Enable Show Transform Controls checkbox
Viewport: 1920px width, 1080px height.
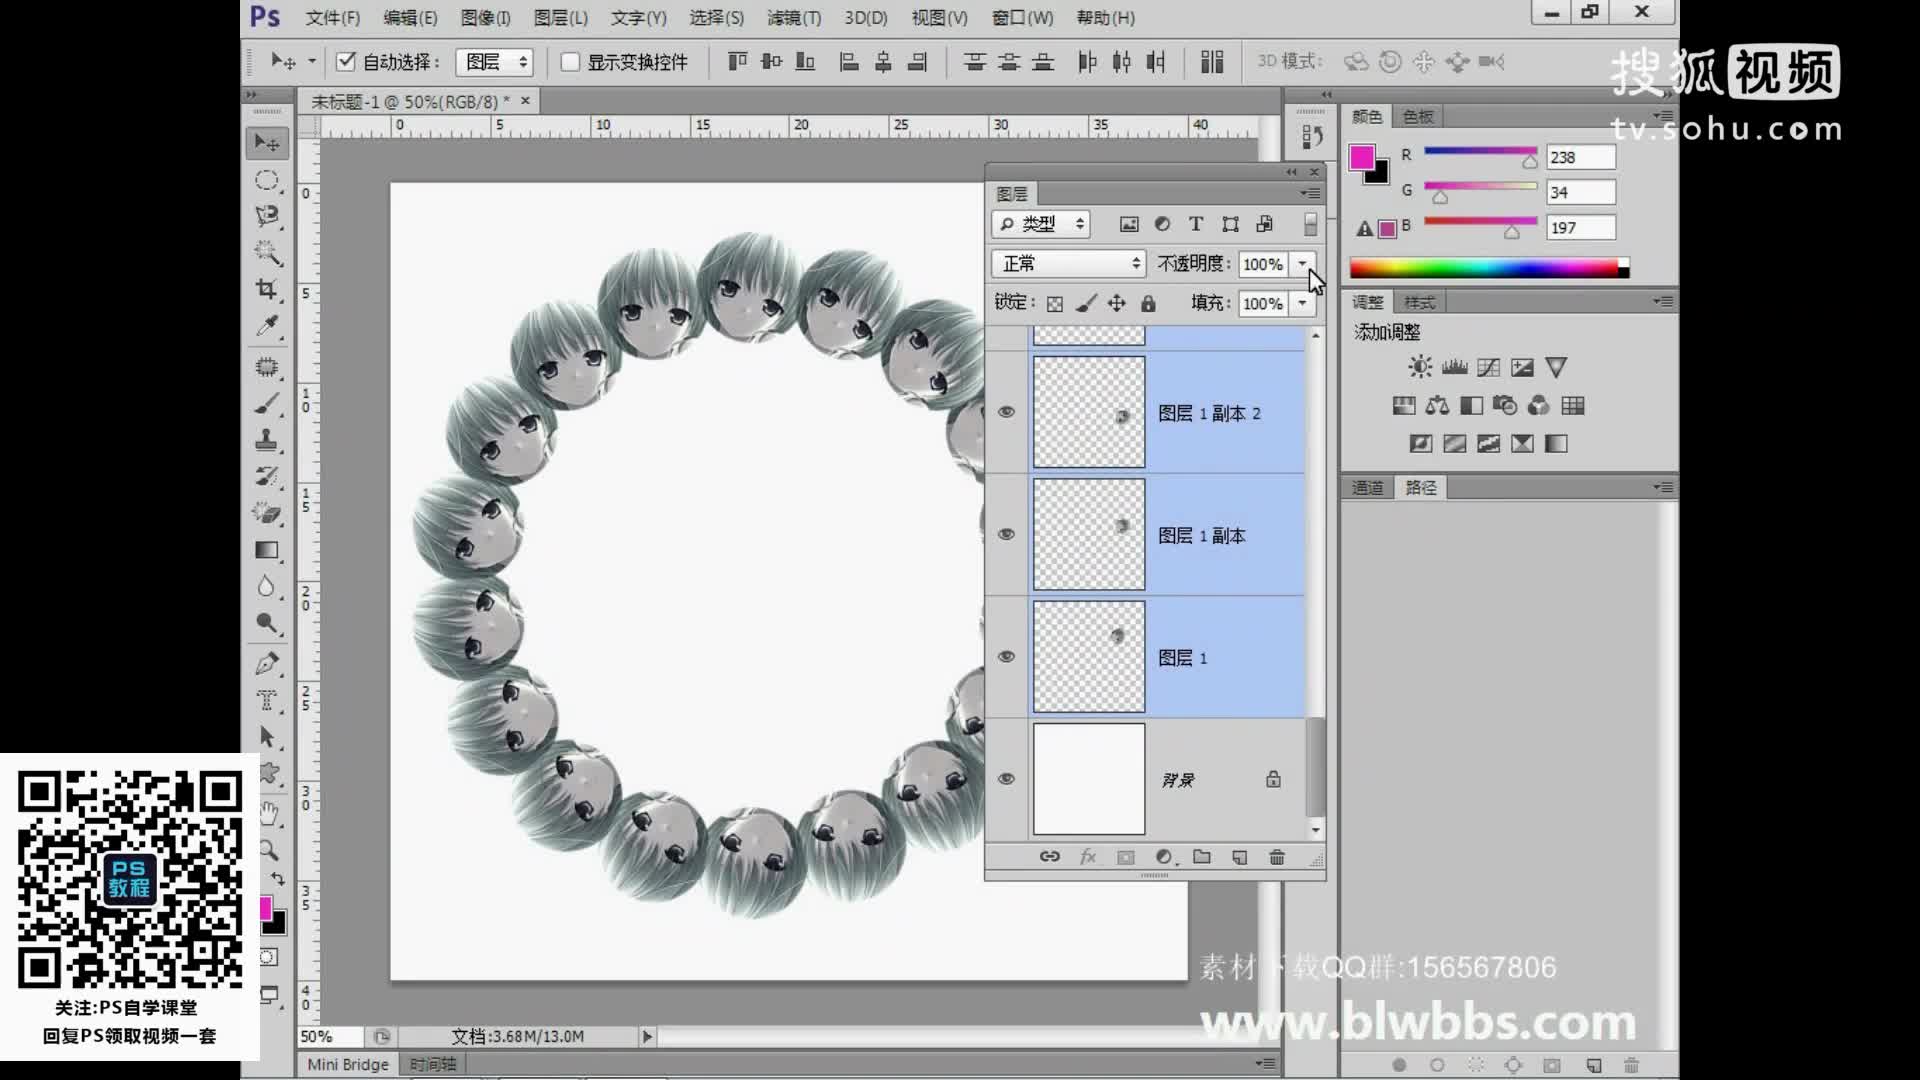[570, 62]
